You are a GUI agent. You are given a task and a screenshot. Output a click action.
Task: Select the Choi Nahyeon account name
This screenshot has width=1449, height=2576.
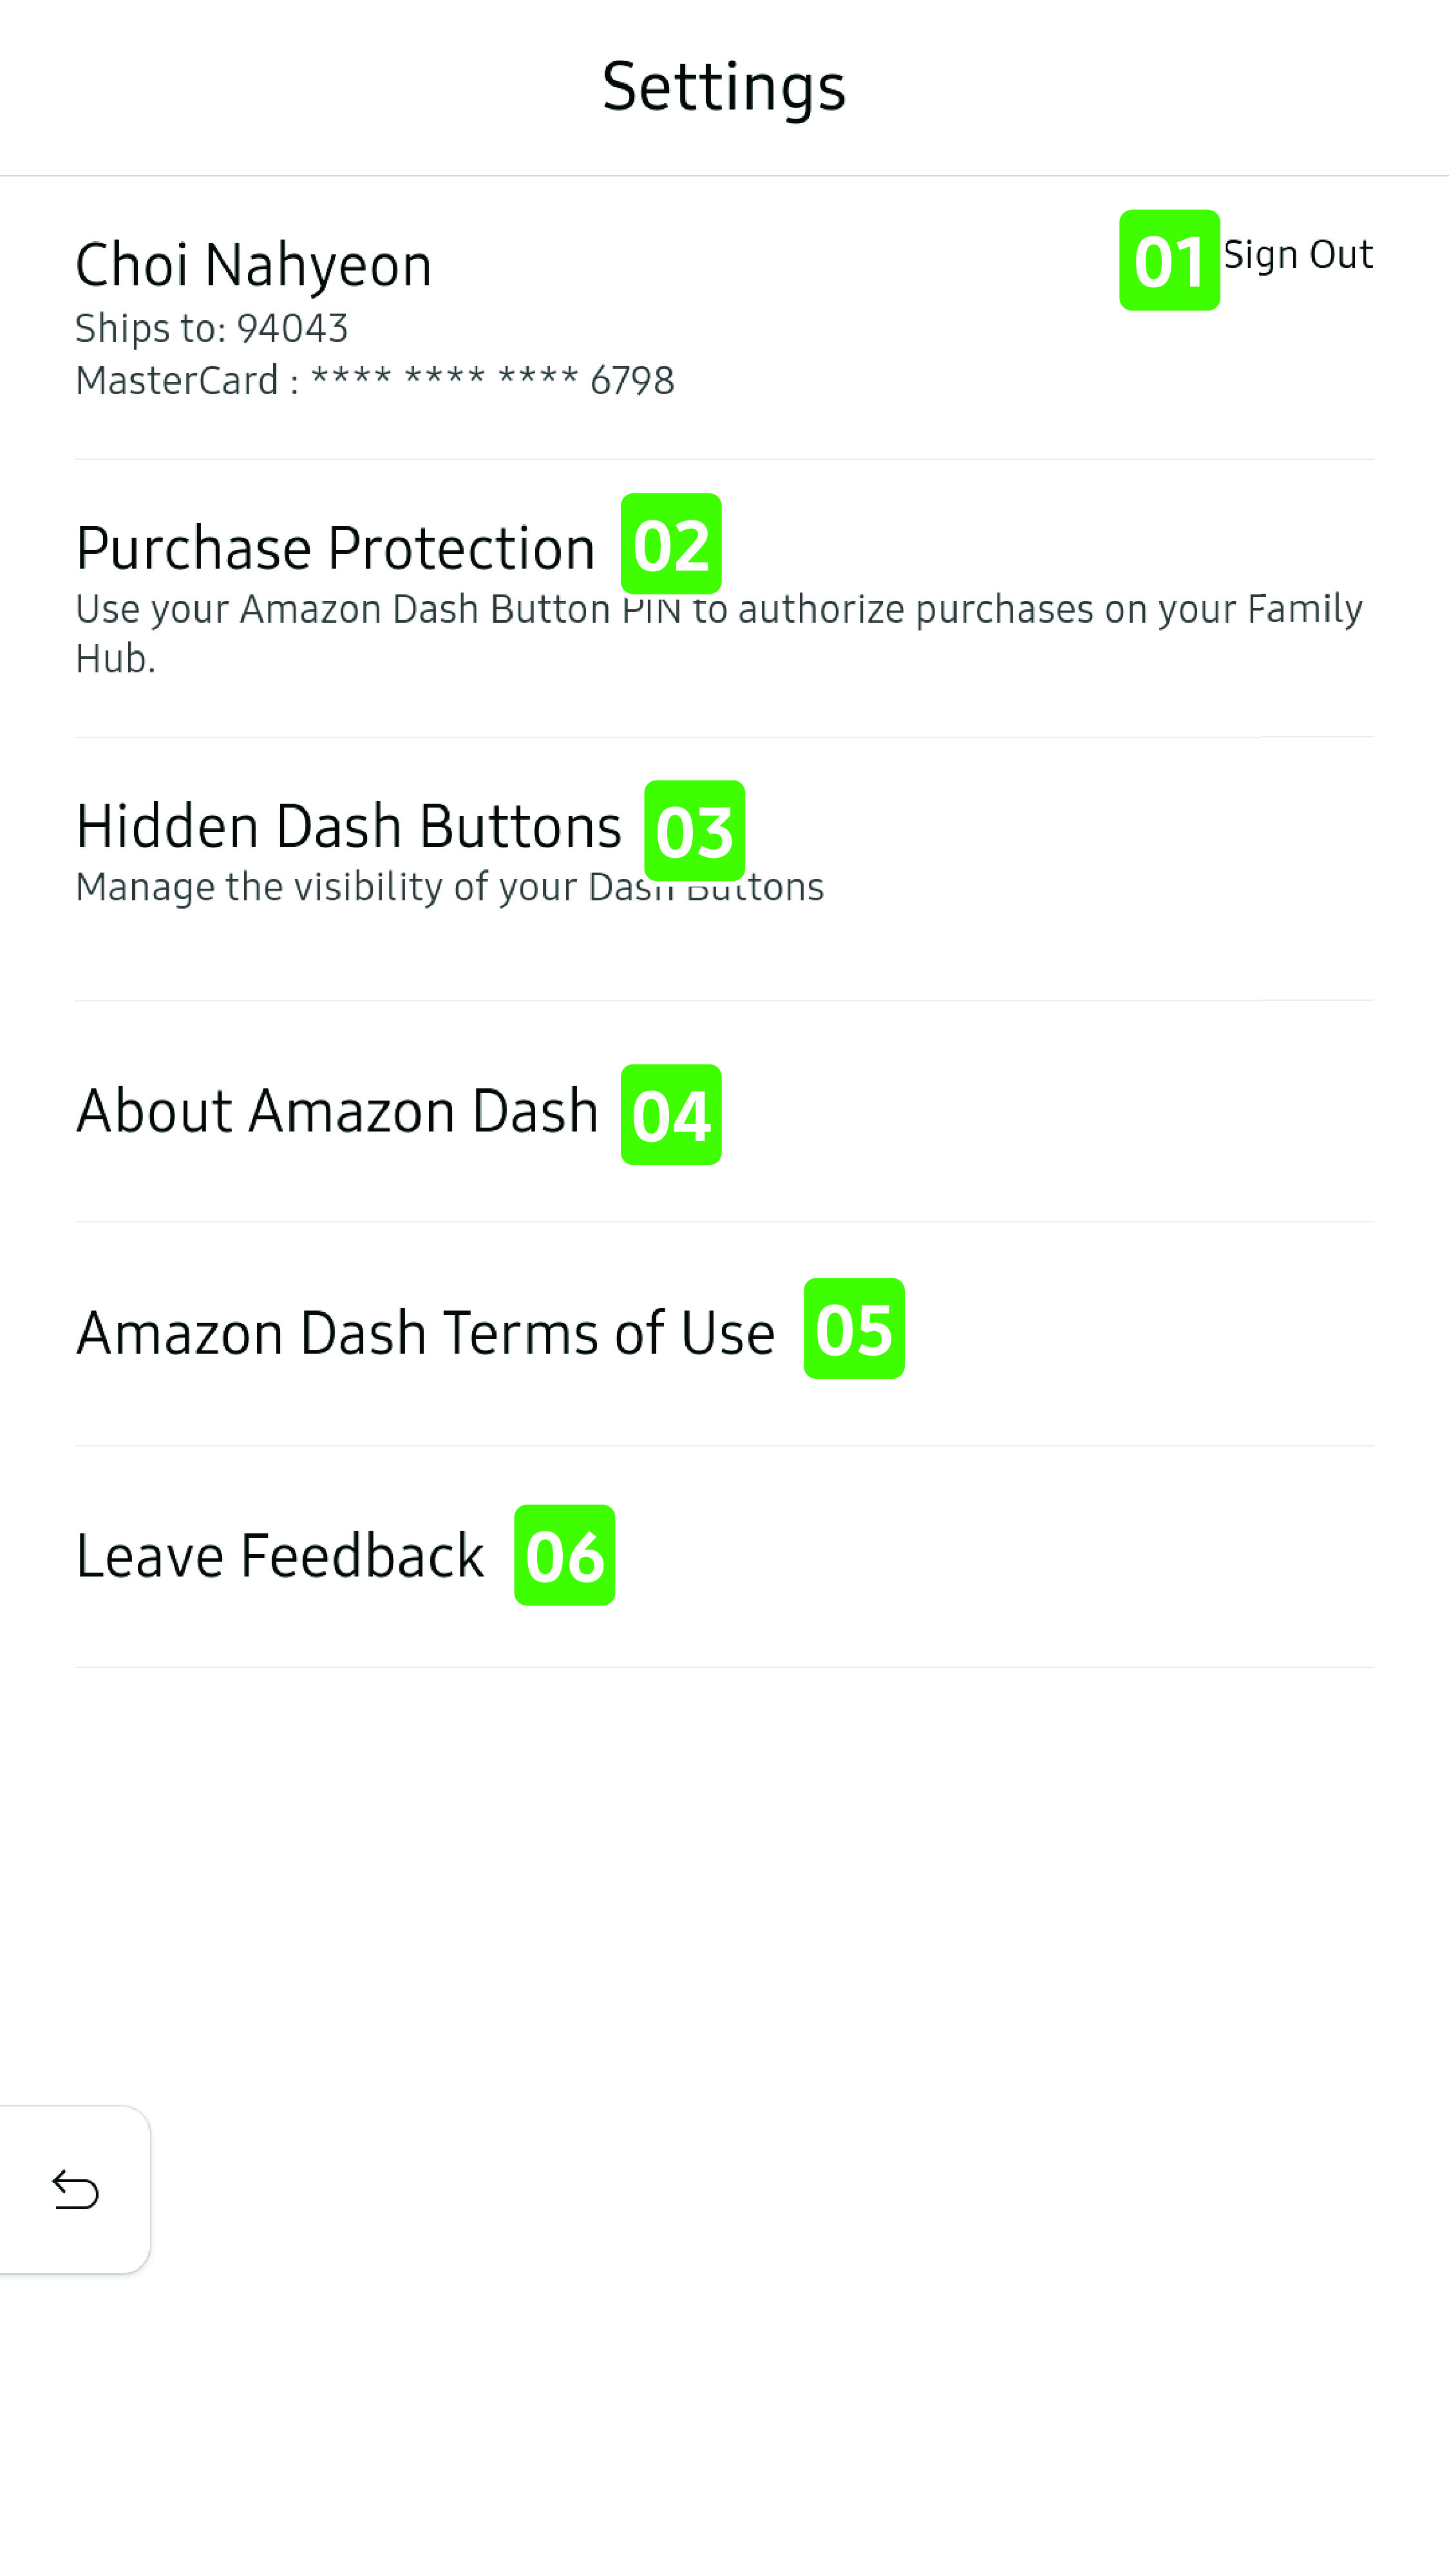(x=253, y=265)
